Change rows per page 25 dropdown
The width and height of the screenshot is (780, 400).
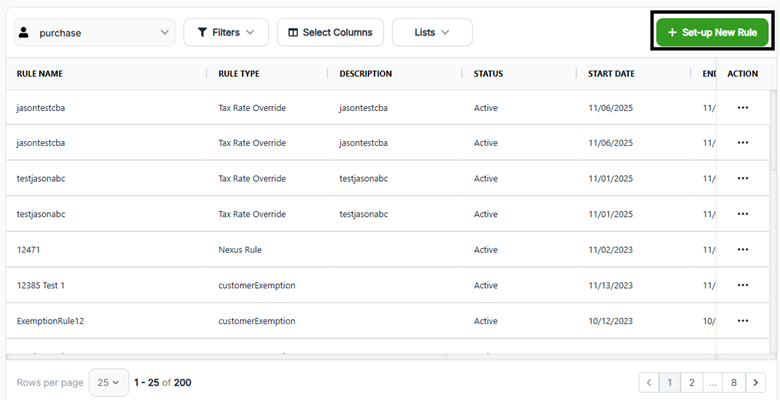tap(108, 383)
